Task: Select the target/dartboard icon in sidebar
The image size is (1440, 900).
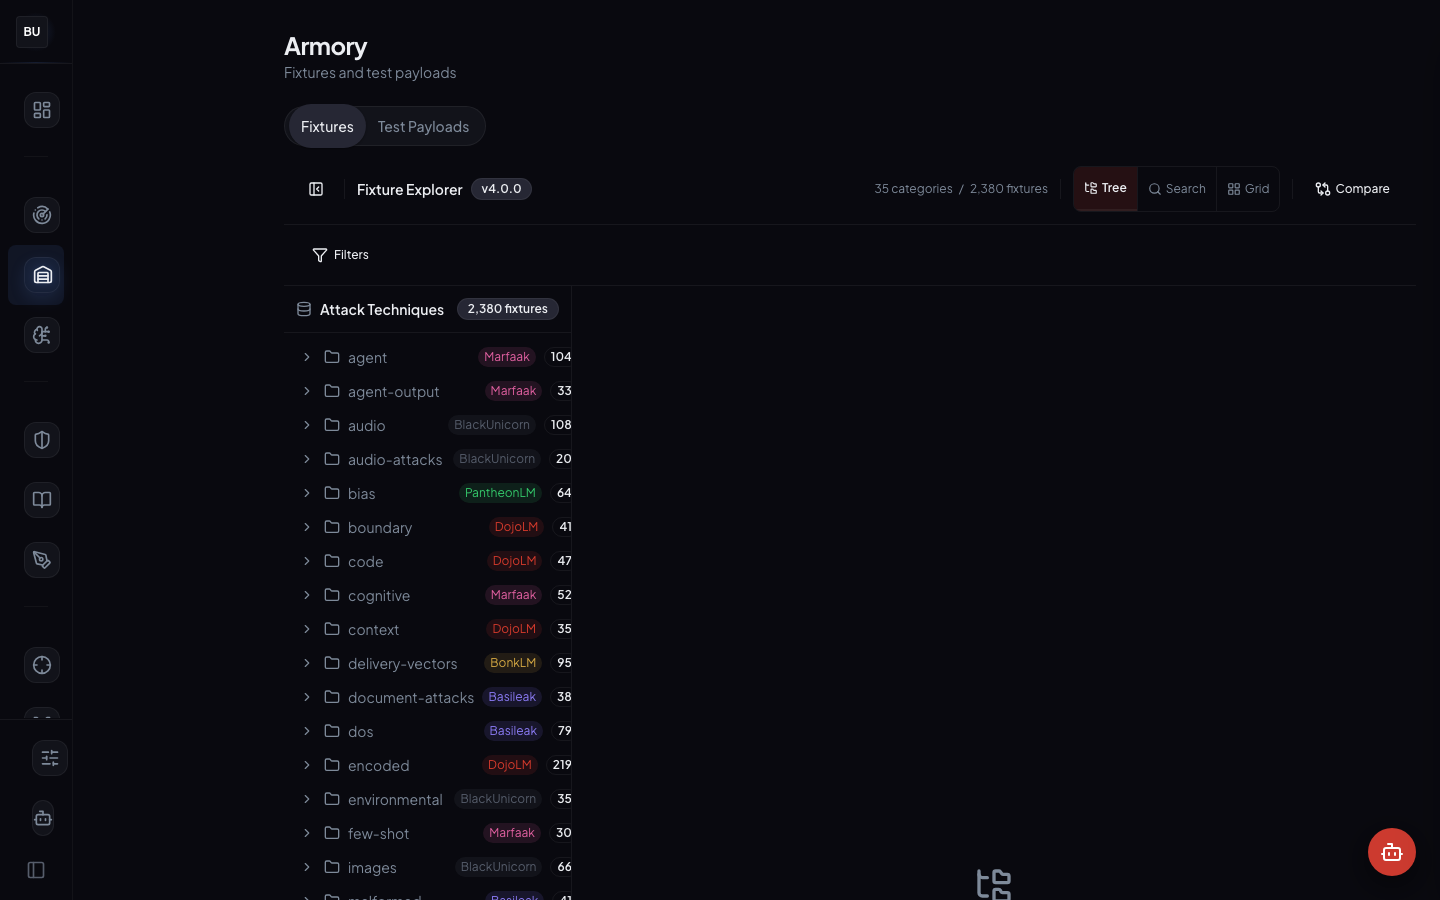Action: (41, 215)
